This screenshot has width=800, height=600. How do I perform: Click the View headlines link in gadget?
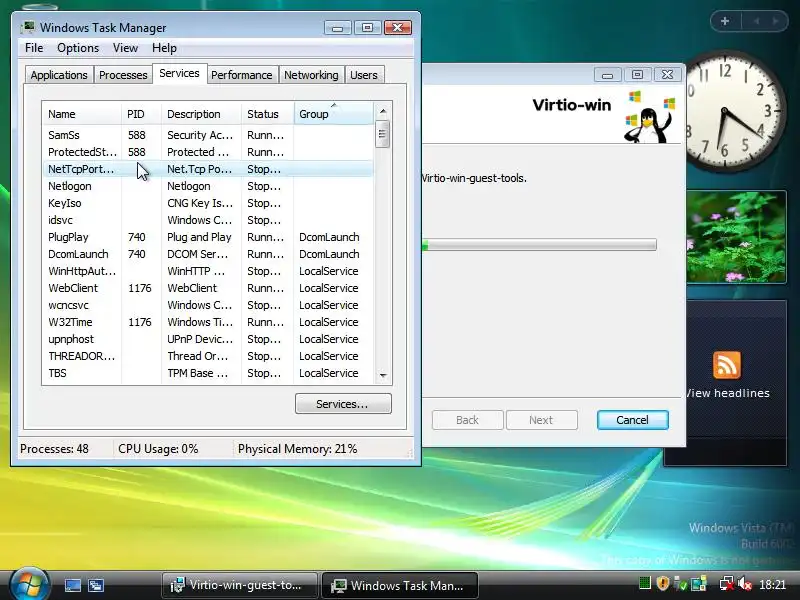[728, 393]
